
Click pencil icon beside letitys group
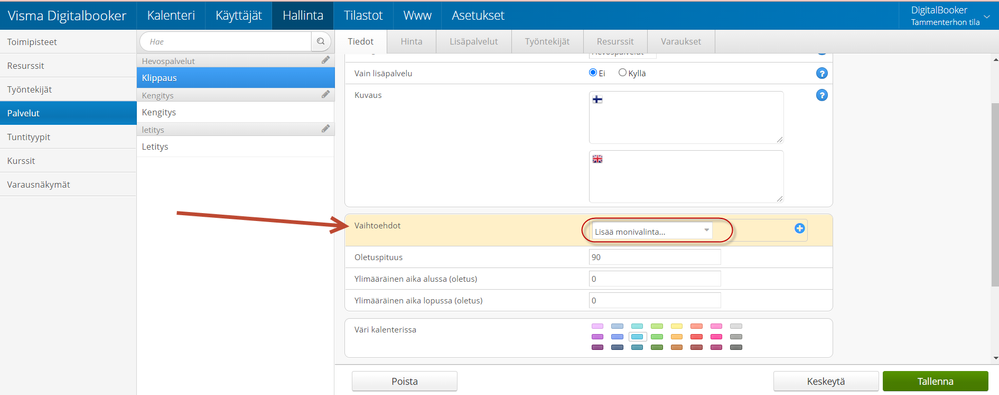pos(326,129)
